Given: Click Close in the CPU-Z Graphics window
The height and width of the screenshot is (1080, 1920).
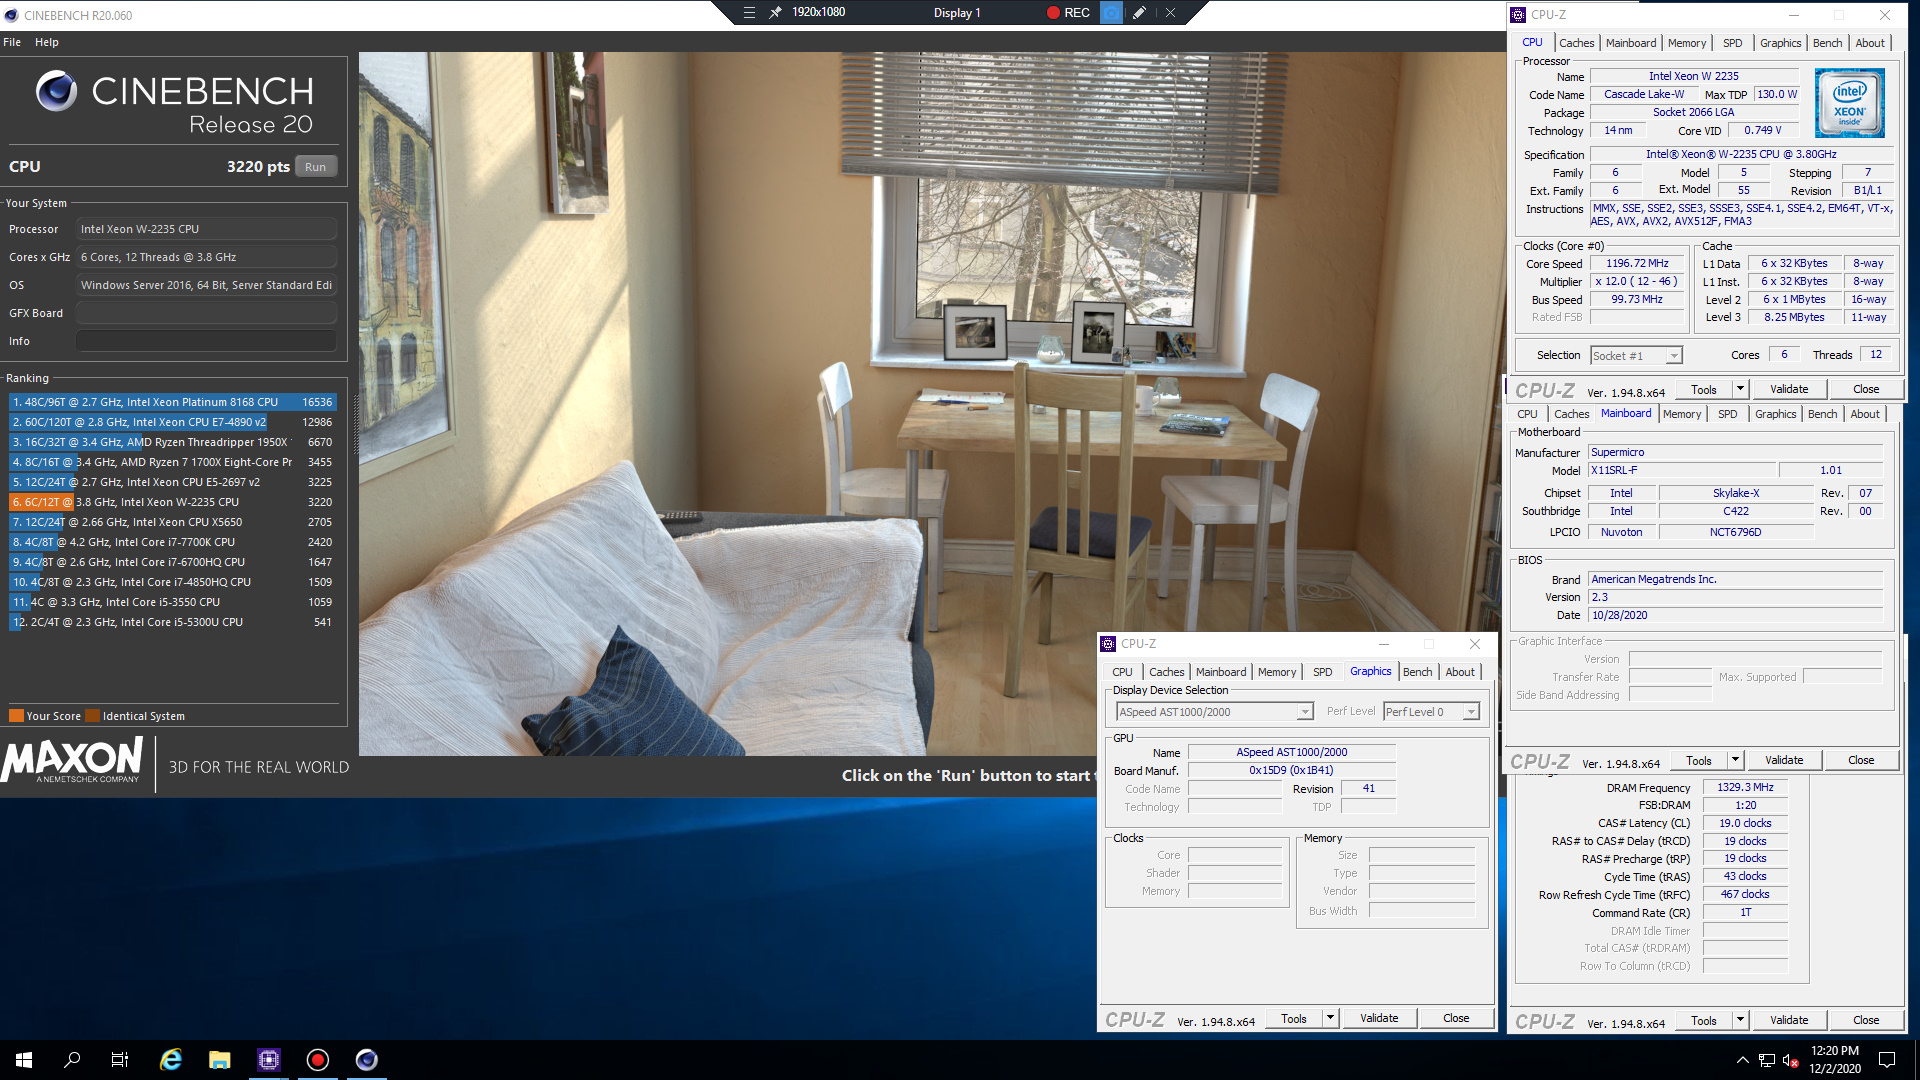Looking at the screenshot, I should click(x=1455, y=1018).
